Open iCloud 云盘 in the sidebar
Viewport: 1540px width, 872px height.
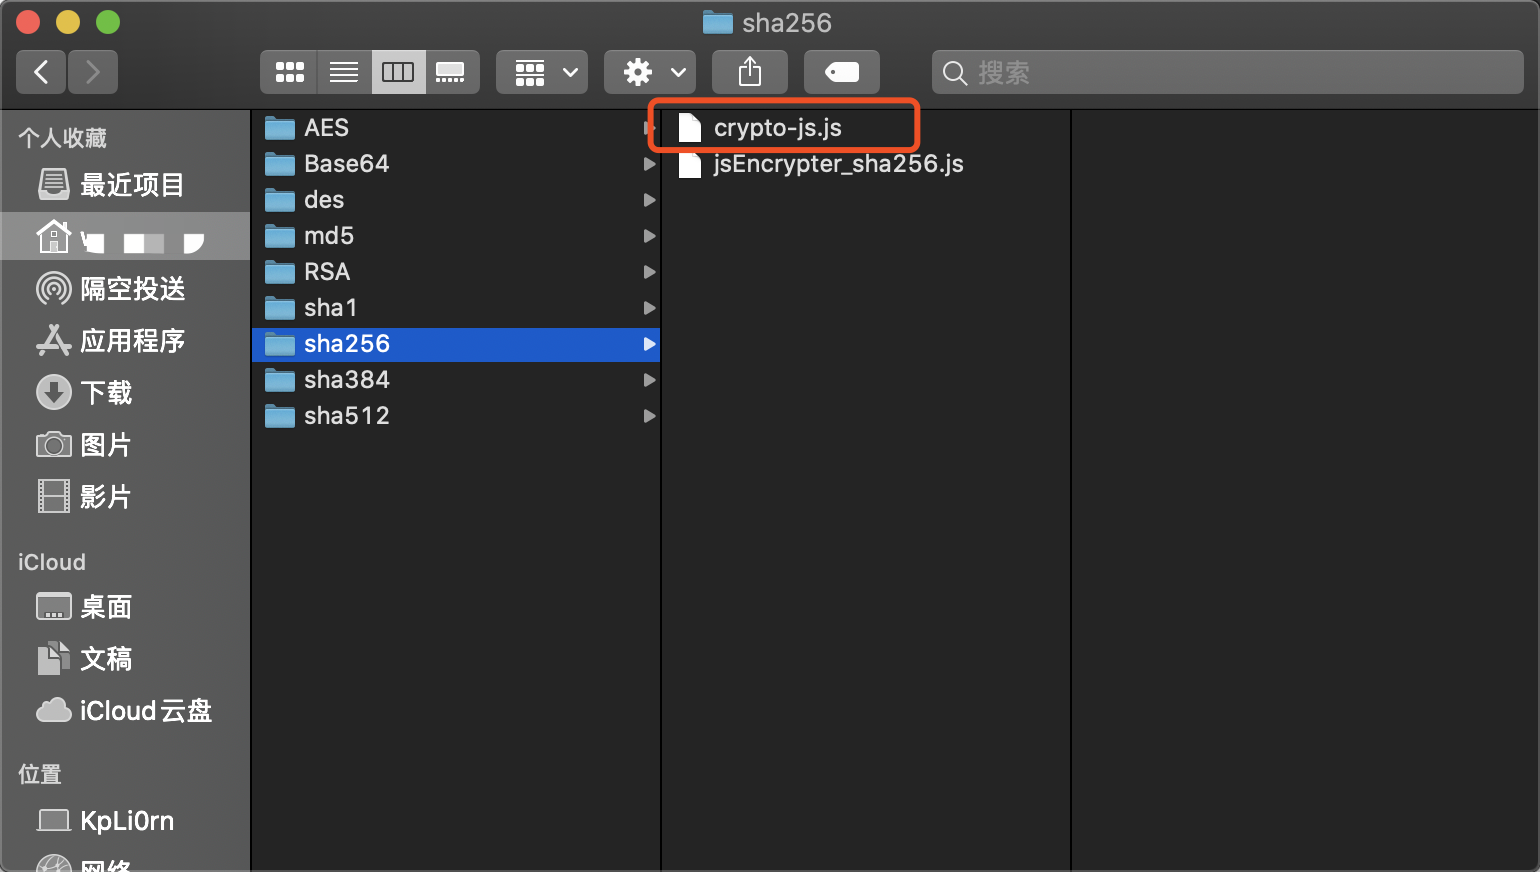125,711
